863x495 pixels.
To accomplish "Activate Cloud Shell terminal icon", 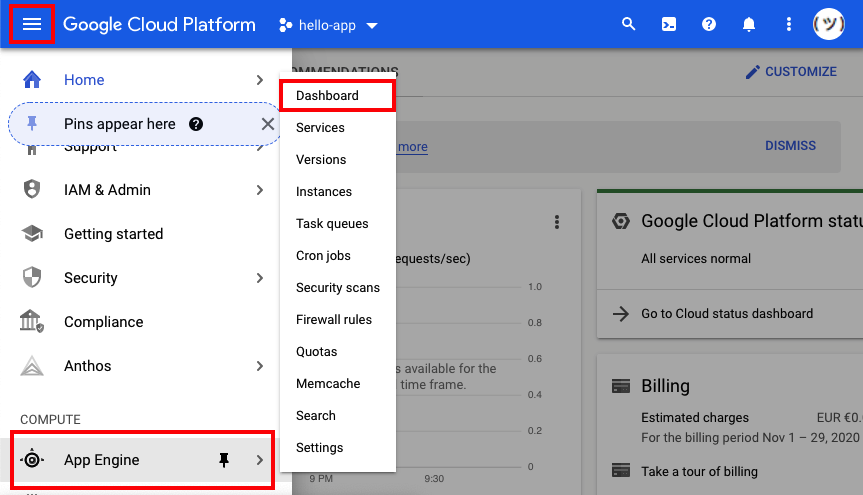I will coord(669,24).
